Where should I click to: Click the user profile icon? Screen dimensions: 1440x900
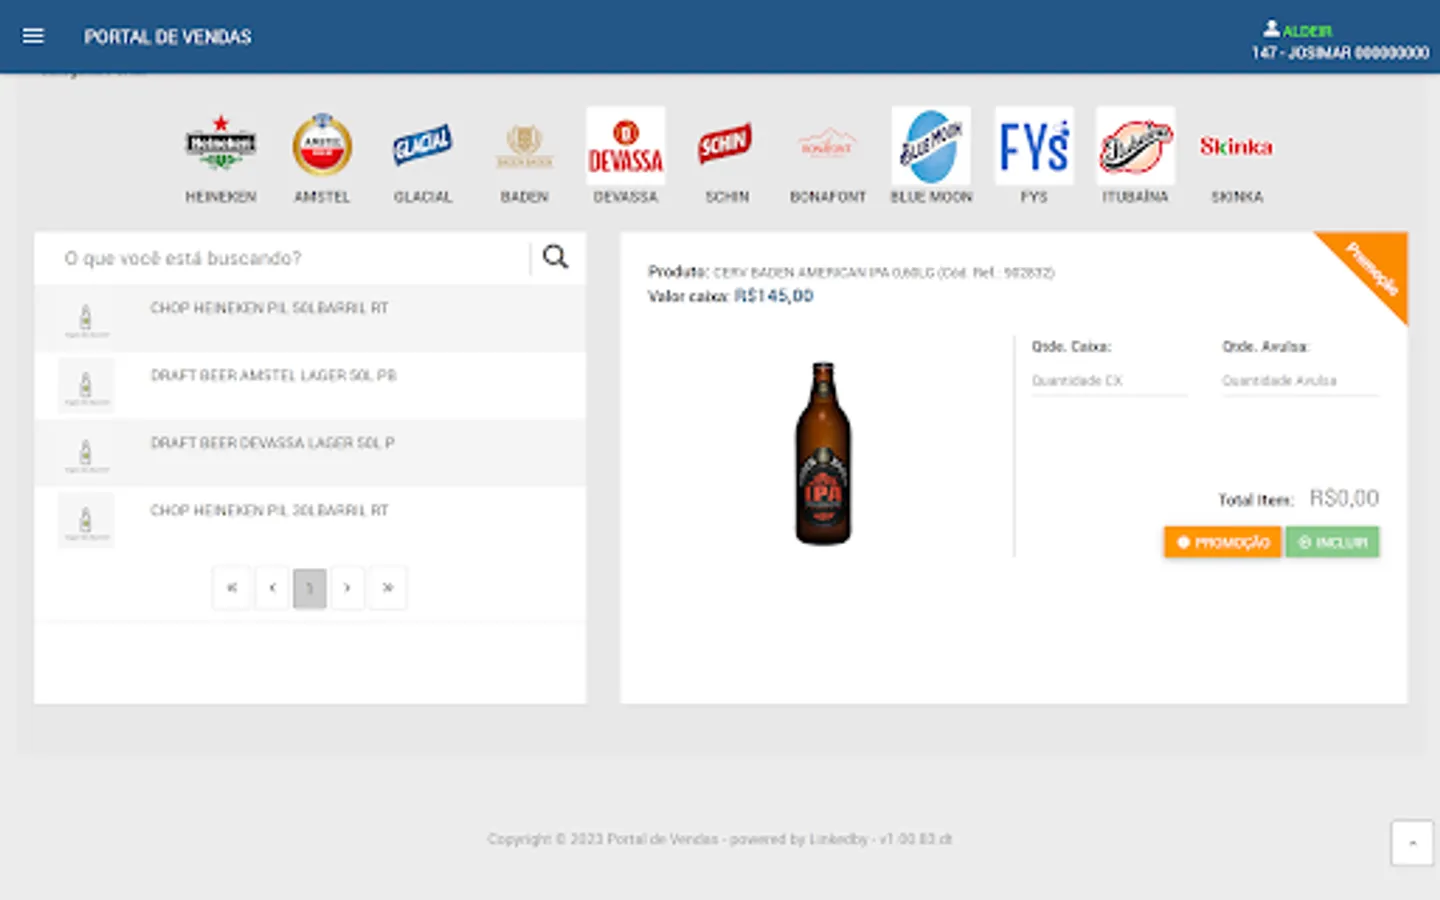(1271, 29)
